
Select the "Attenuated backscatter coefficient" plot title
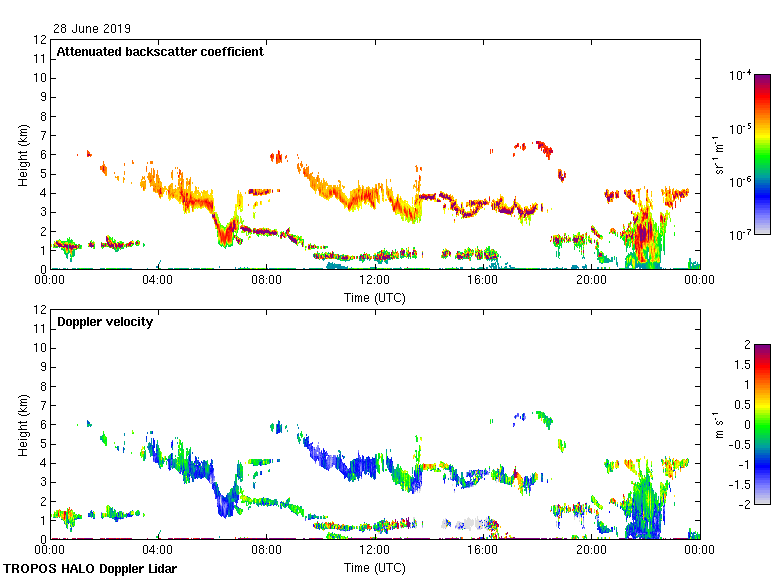click(160, 52)
